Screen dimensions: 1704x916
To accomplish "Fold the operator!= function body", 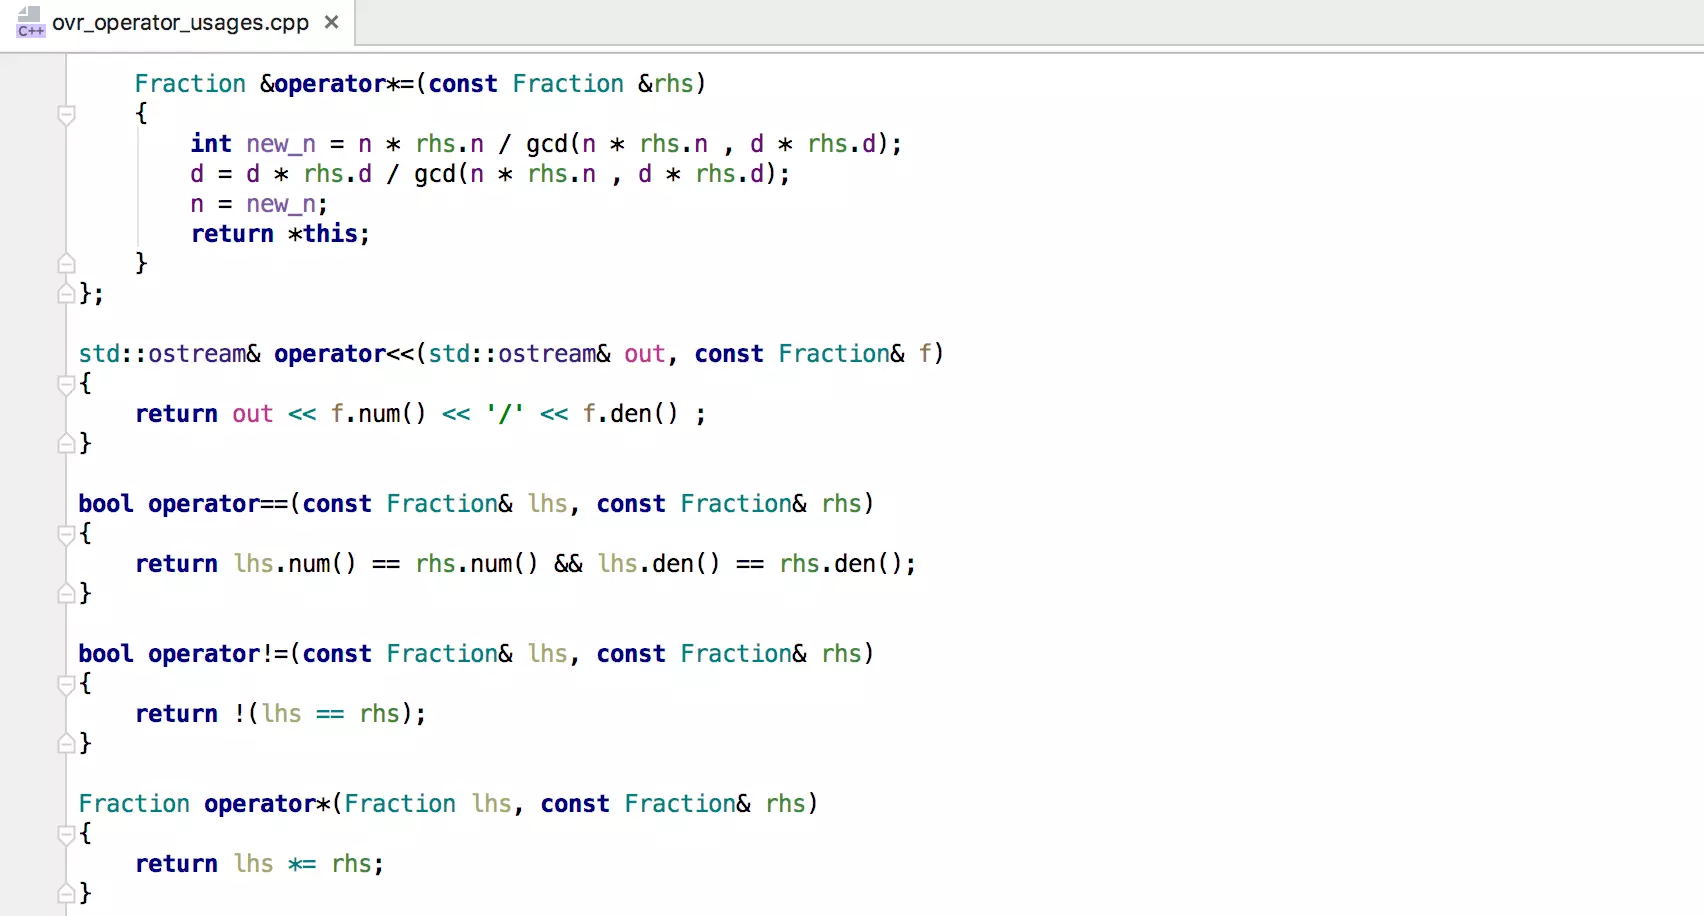I will (x=67, y=684).
